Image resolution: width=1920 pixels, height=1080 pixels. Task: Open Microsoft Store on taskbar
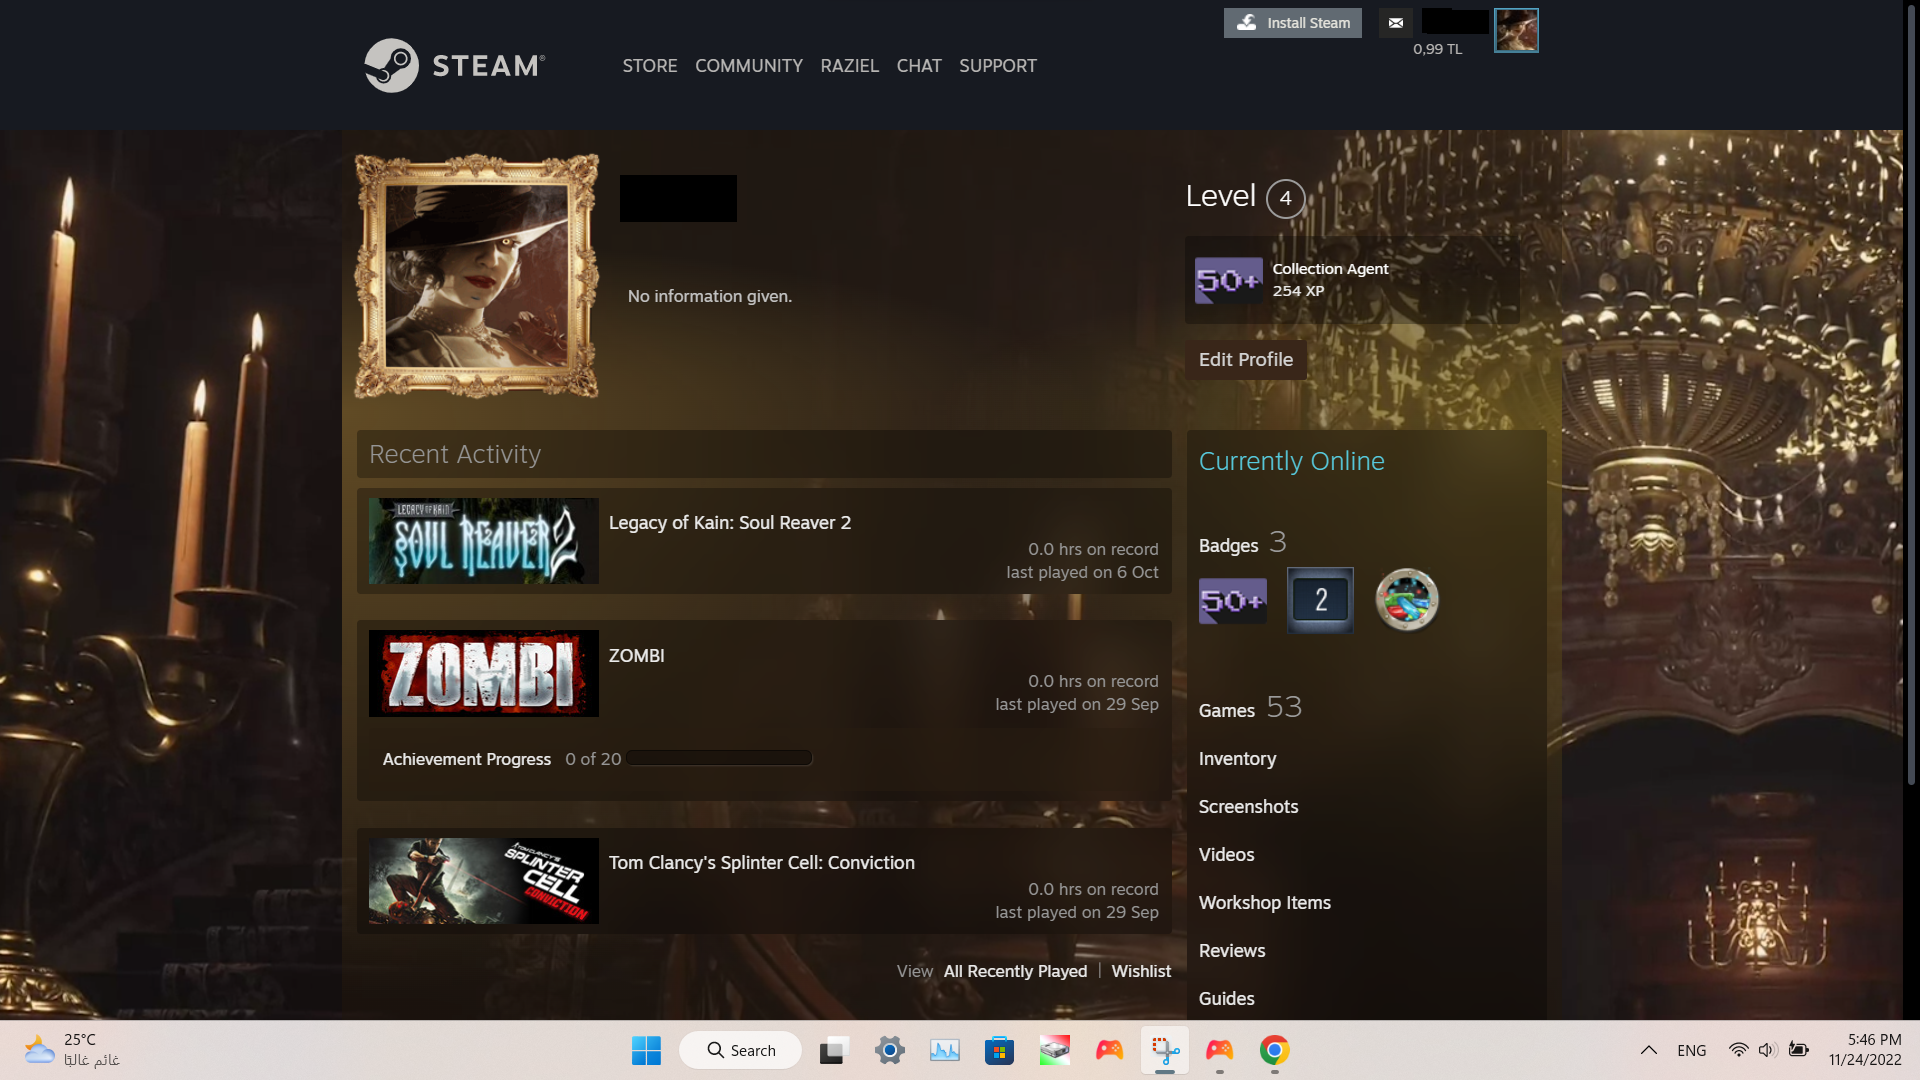(x=999, y=1050)
